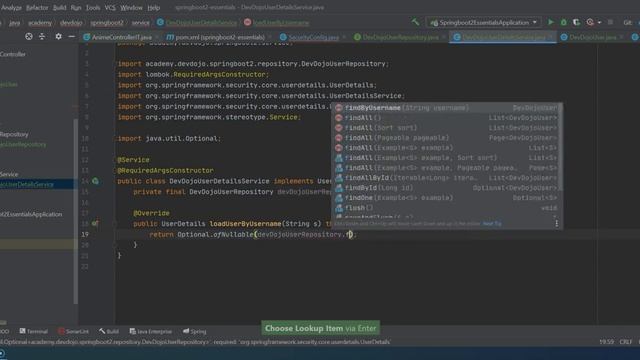Viewport: 640px width, 360px height.
Task: Open the Java Enterprise tool window
Action: [x=151, y=331]
